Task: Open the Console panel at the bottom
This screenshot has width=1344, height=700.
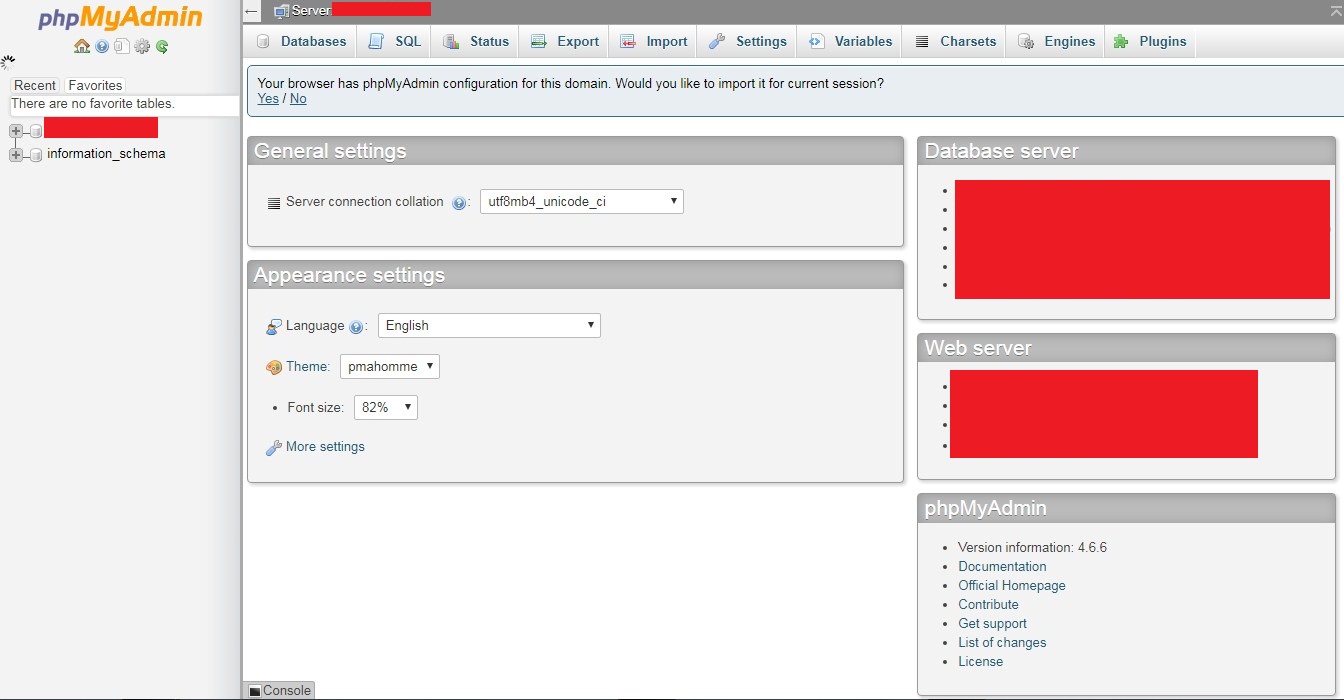Action: 279,690
